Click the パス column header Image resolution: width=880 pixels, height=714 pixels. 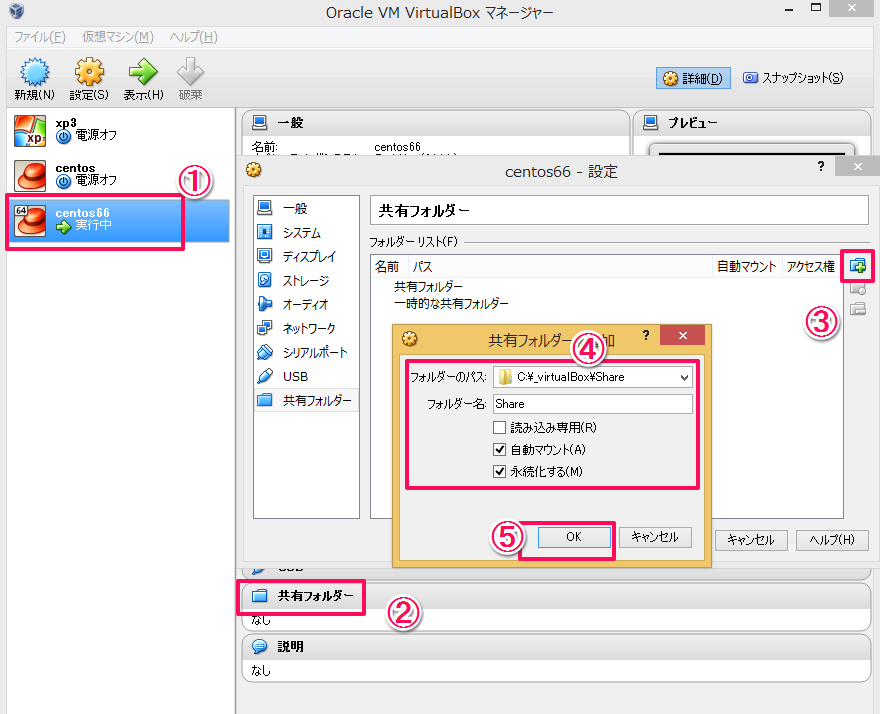click(559, 267)
